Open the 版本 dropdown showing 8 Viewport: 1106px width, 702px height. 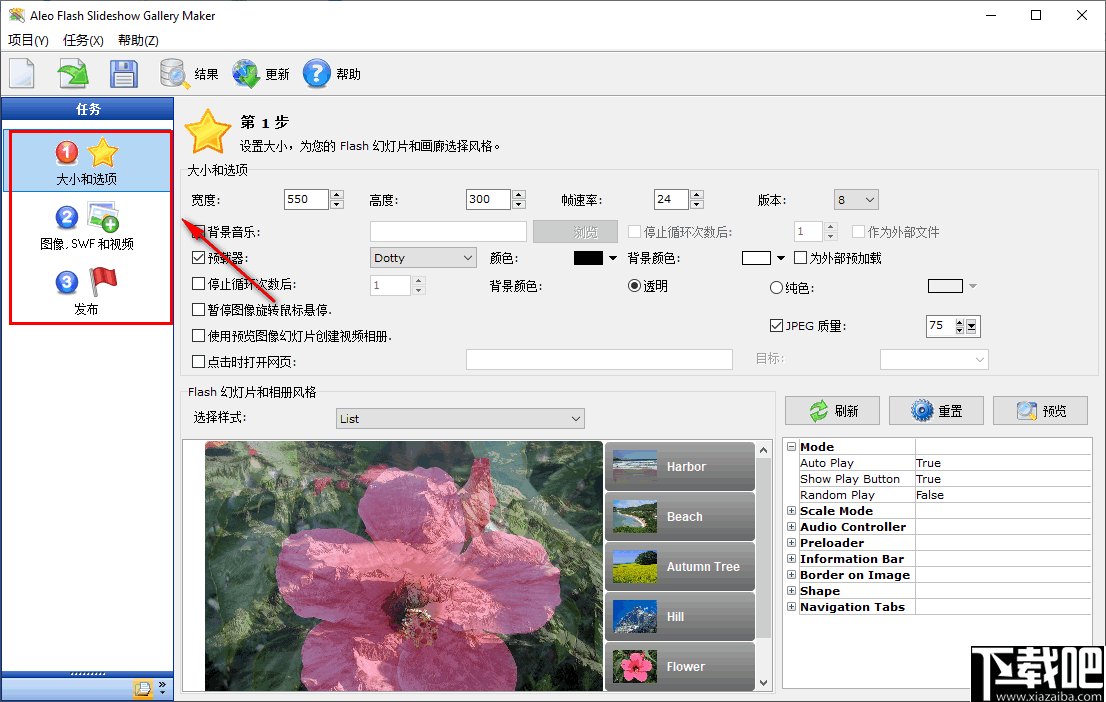pos(855,199)
